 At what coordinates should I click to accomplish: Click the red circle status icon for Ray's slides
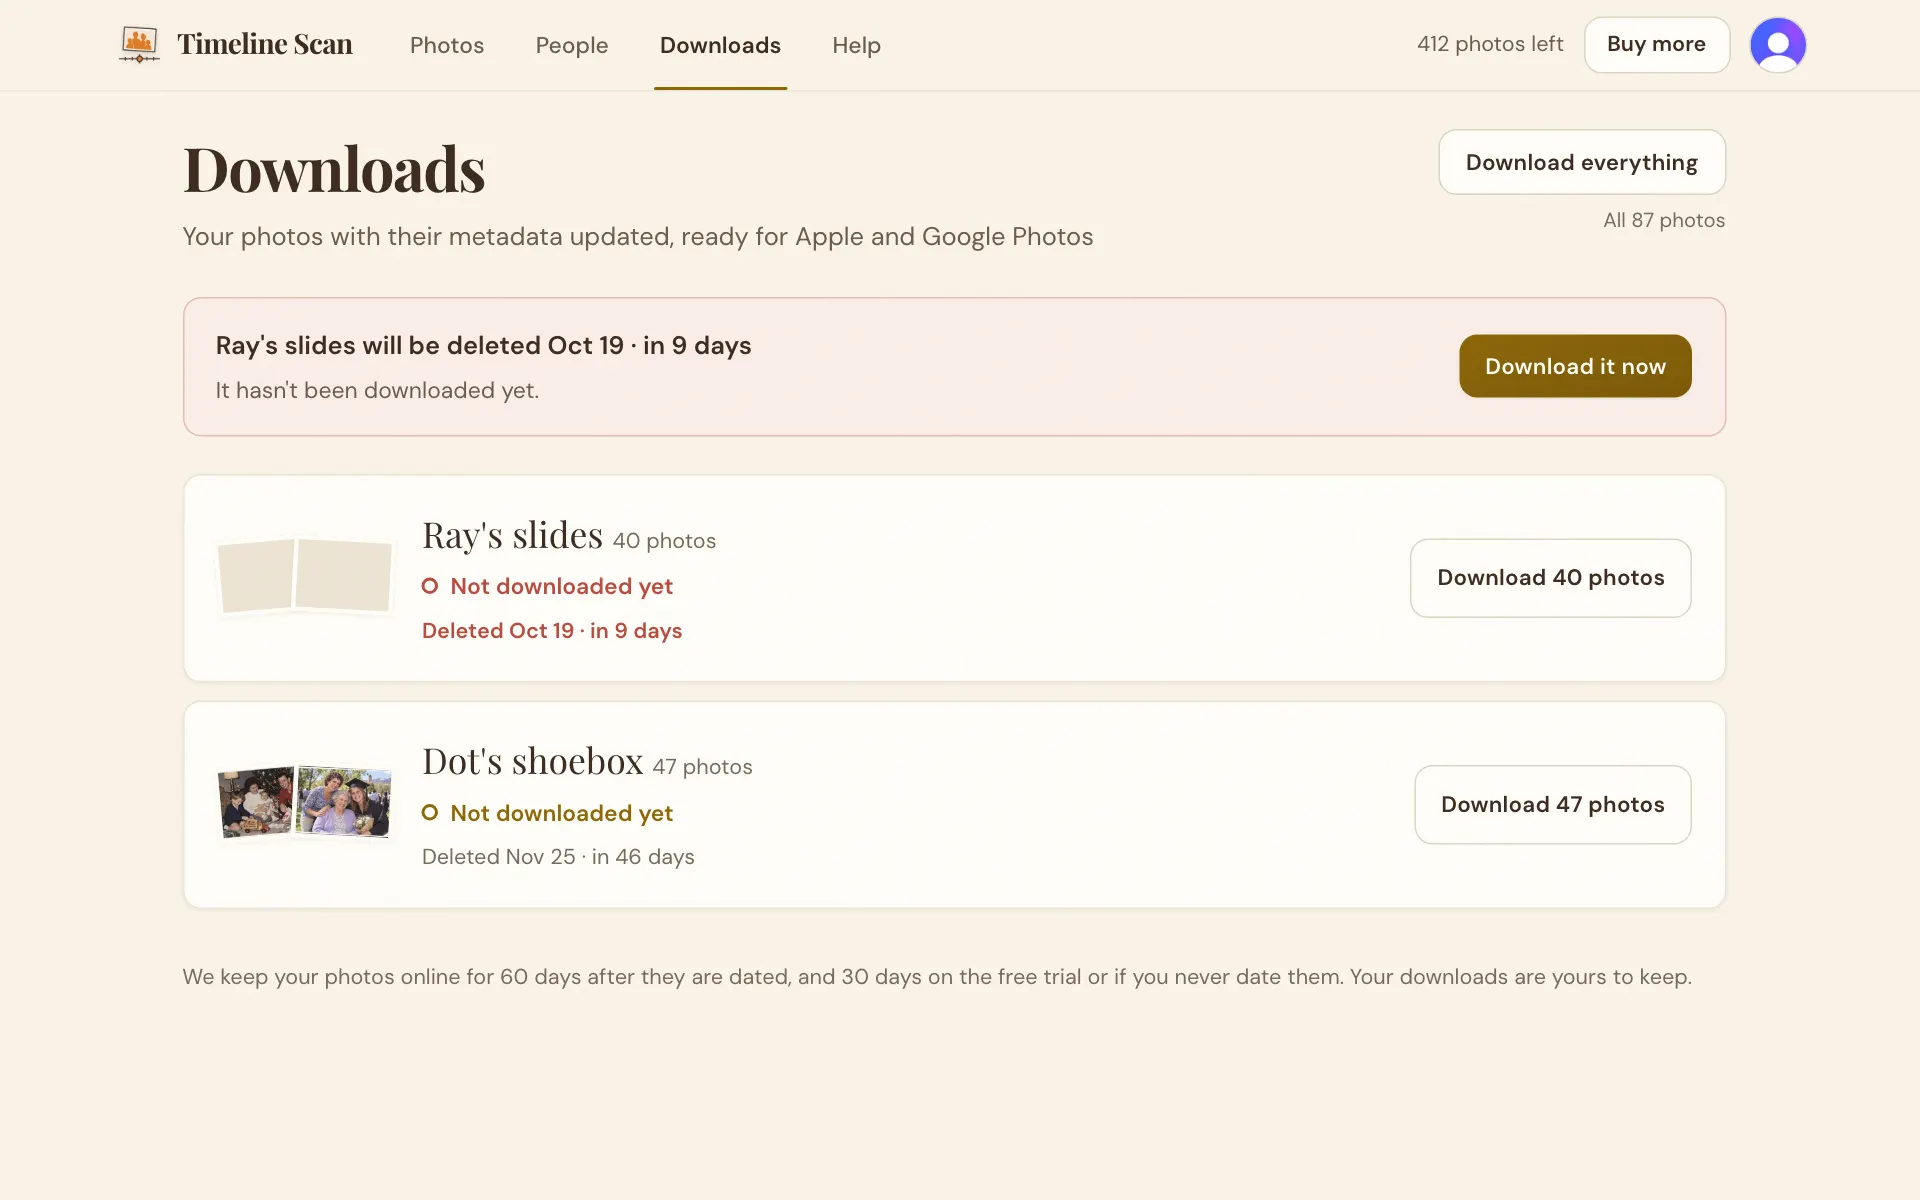(430, 586)
